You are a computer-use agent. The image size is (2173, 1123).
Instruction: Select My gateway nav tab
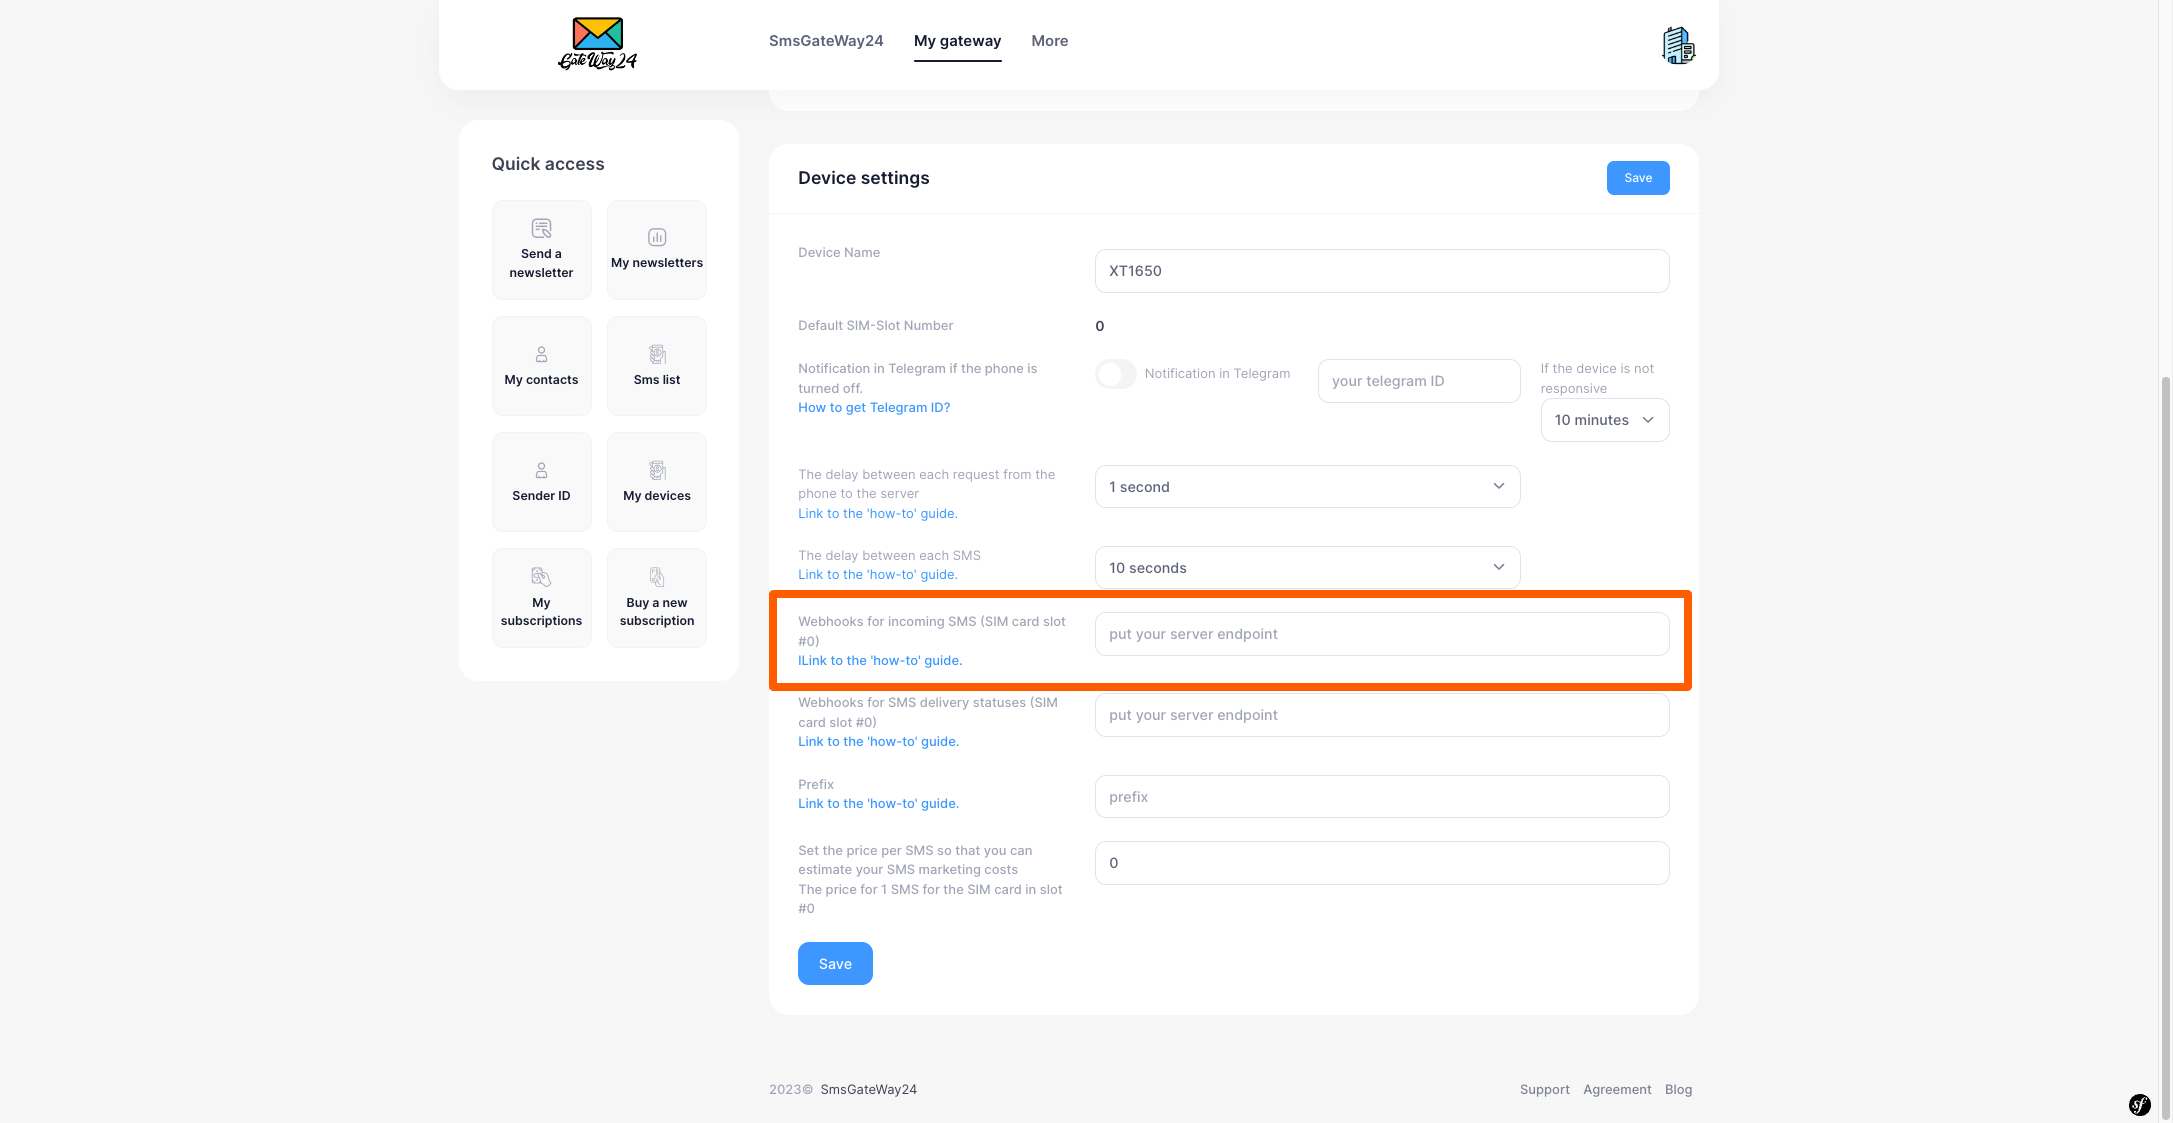(x=957, y=41)
